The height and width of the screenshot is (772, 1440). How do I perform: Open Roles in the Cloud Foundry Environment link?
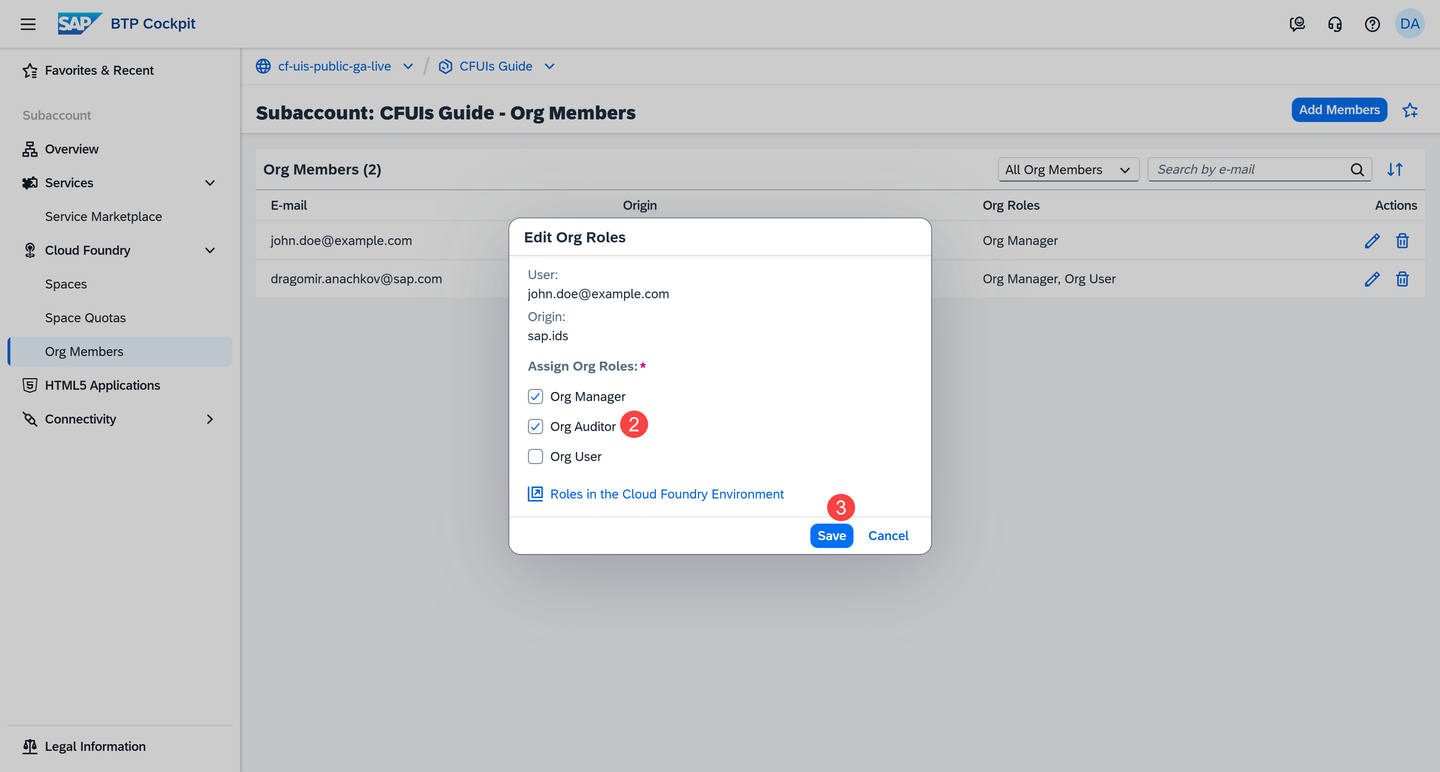point(667,494)
